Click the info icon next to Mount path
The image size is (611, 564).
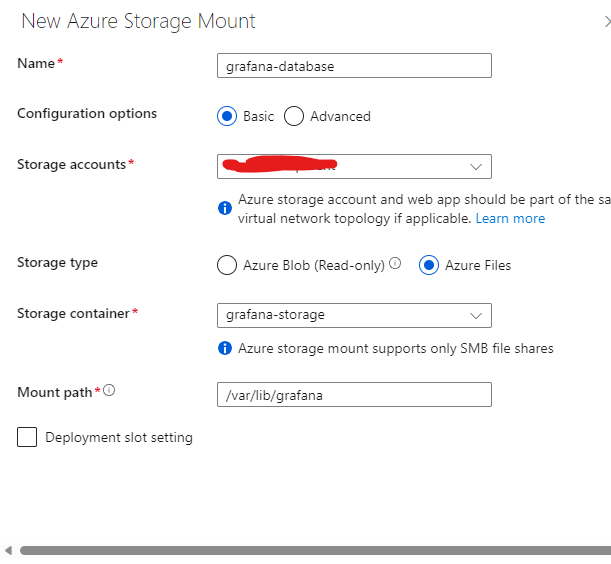[109, 391]
